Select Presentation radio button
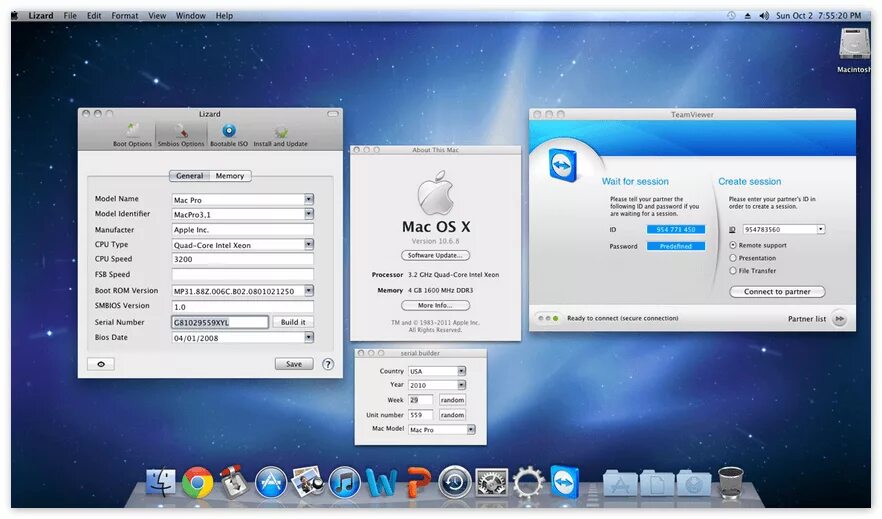 coord(733,258)
